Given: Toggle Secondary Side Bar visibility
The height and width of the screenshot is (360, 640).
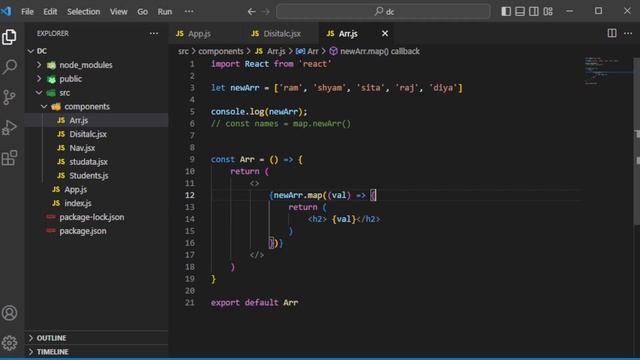Looking at the screenshot, I should coord(534,11).
